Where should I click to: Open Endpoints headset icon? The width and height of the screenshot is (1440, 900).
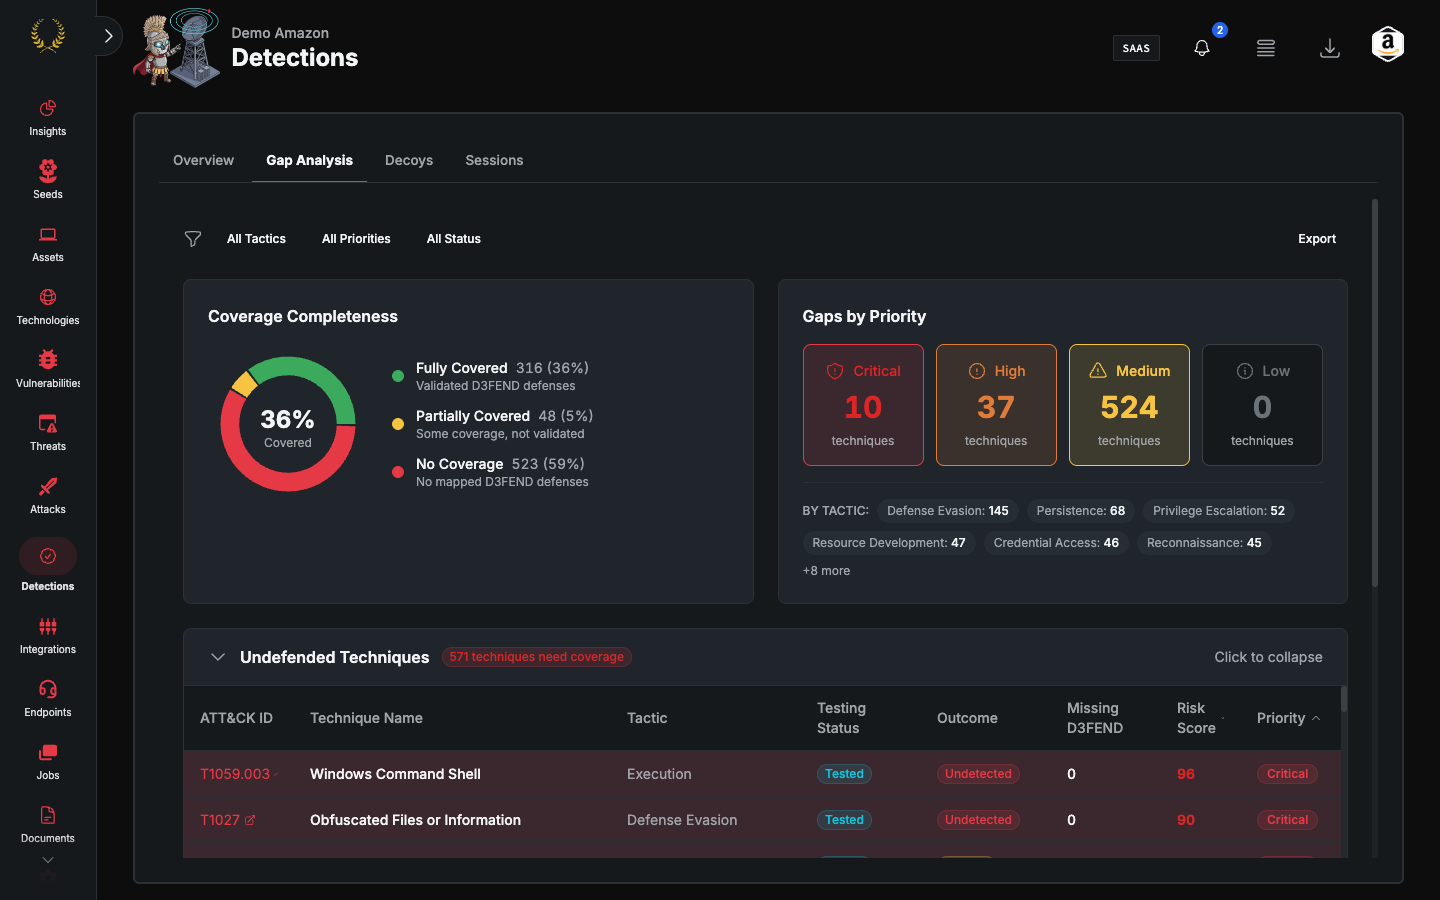click(47, 689)
